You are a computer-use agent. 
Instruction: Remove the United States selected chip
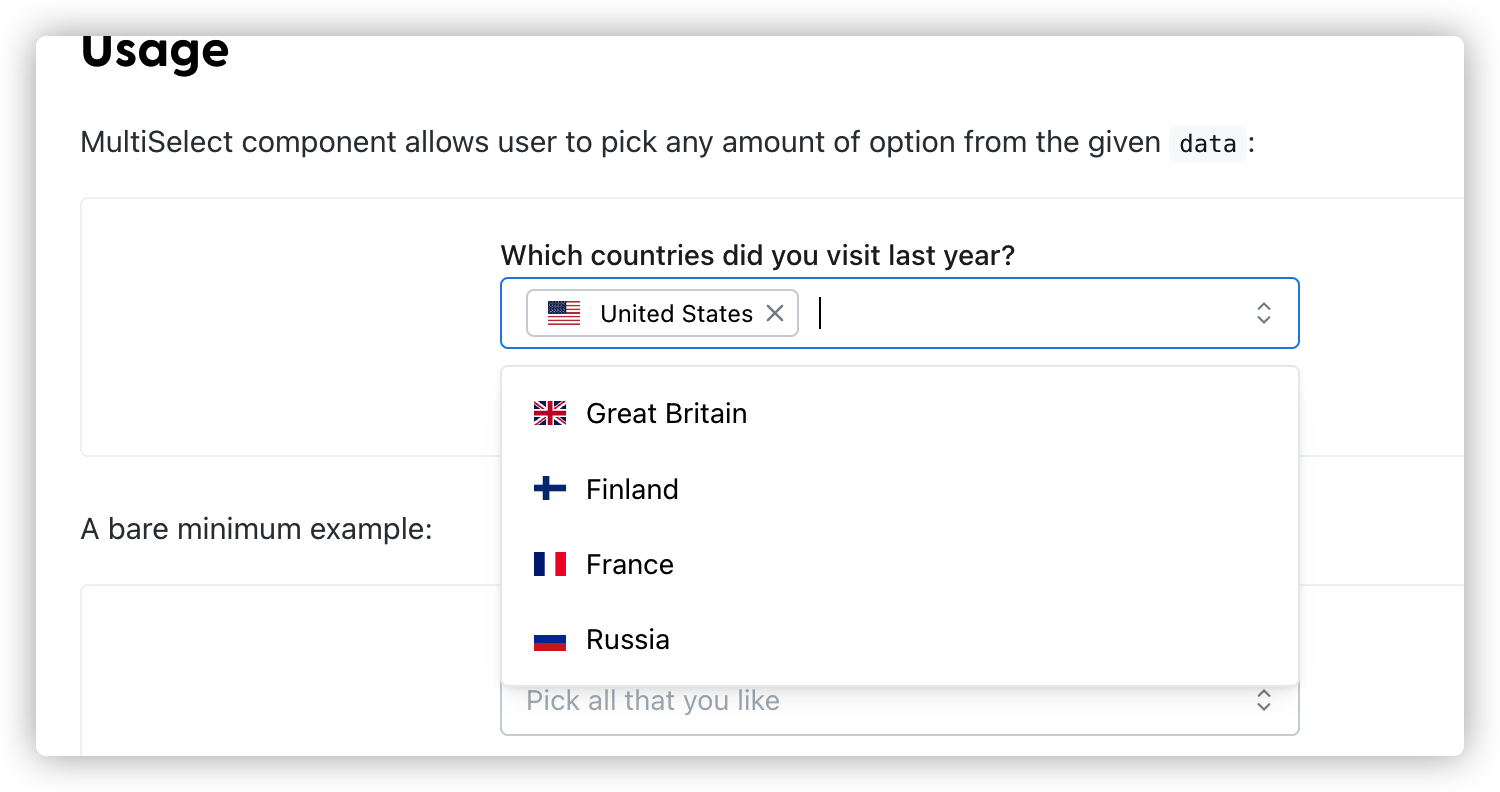pos(774,313)
